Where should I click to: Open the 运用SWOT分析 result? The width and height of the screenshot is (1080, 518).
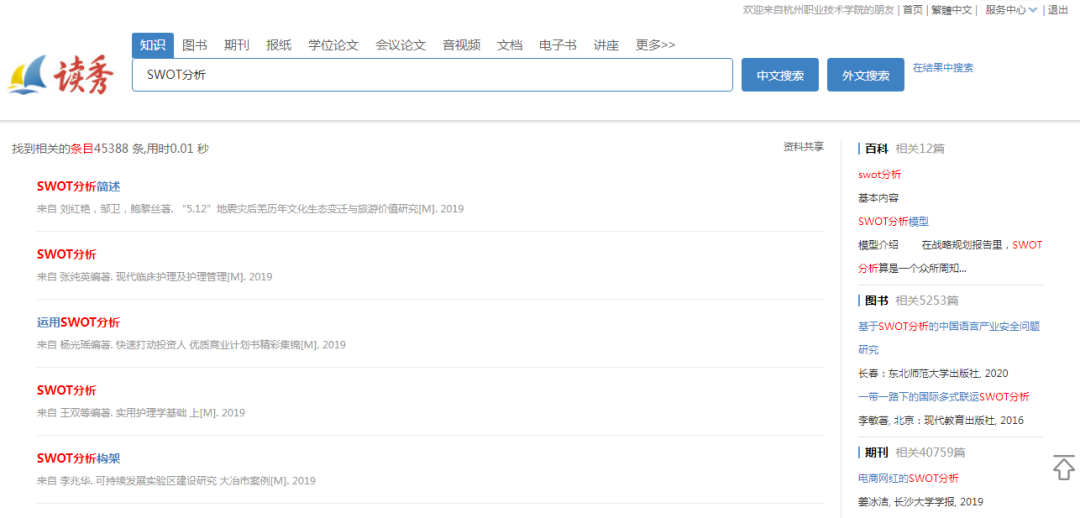coord(78,322)
